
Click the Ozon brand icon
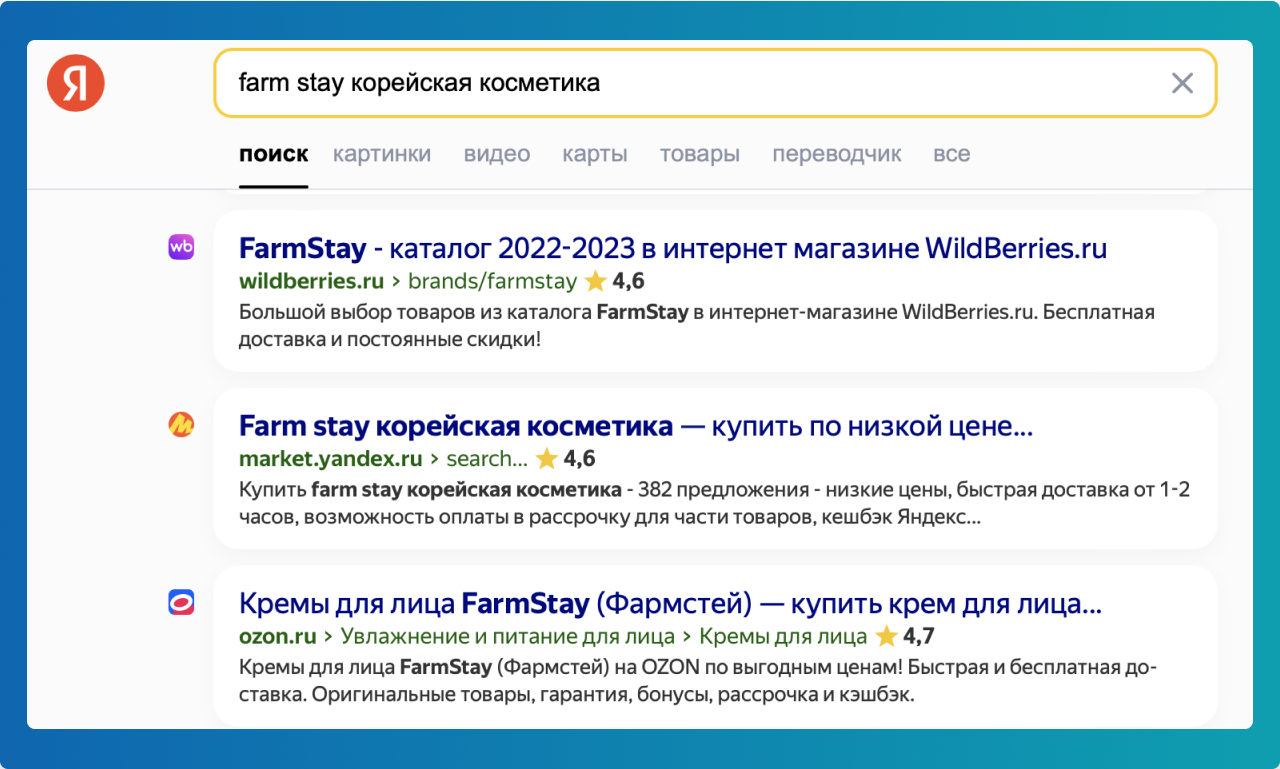point(181,602)
